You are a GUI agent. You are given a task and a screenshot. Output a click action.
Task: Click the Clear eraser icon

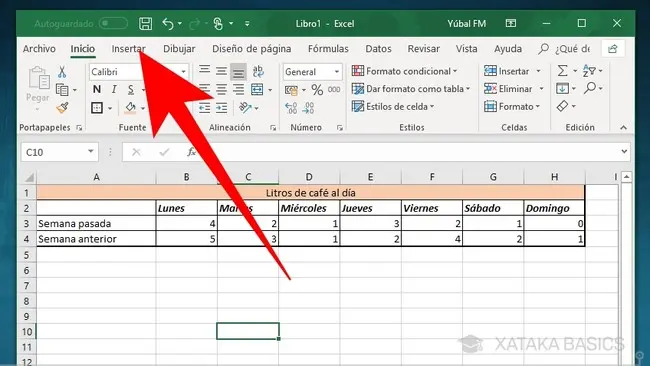[562, 106]
